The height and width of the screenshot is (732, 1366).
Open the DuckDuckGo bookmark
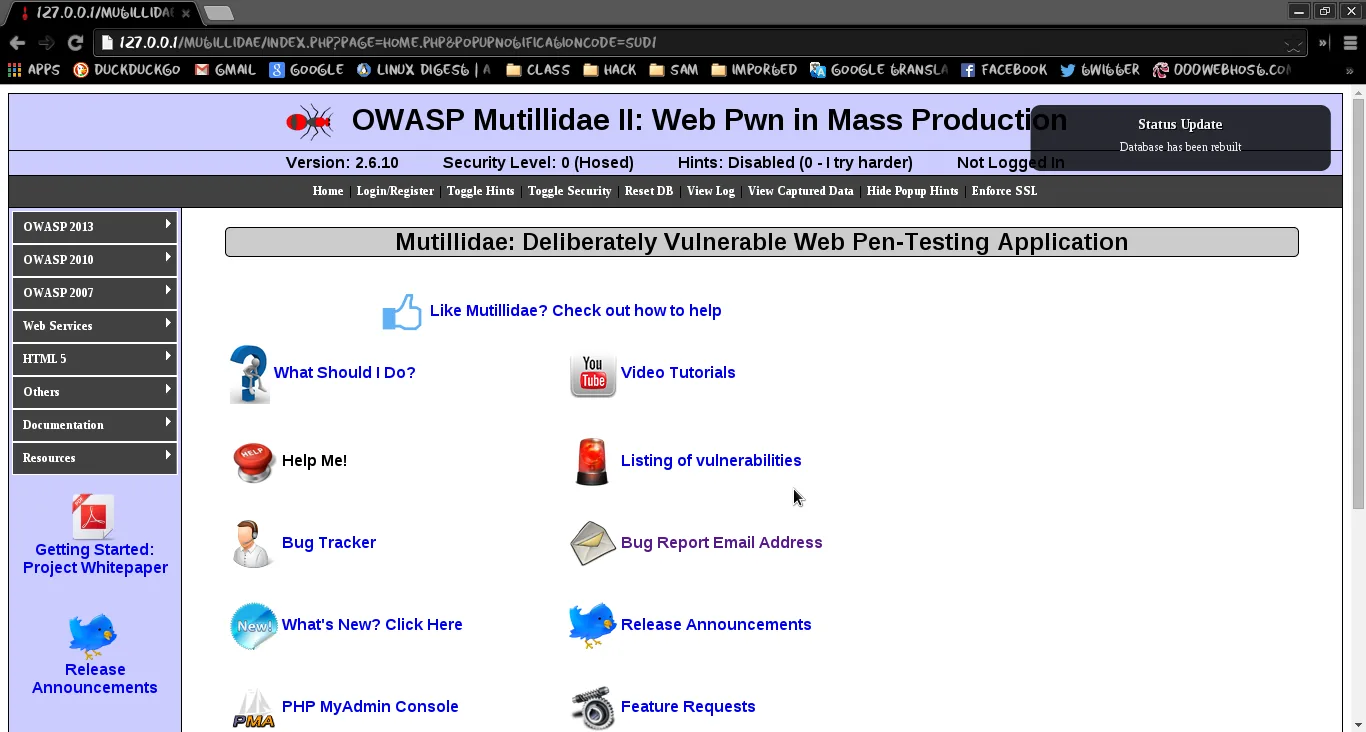click(127, 70)
